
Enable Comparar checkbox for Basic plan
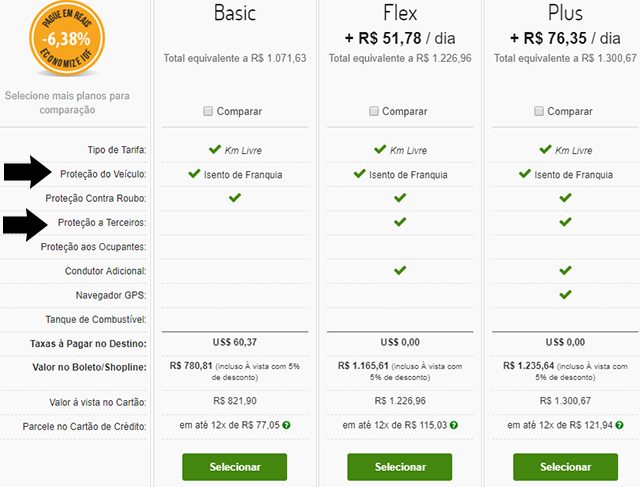pos(208,111)
